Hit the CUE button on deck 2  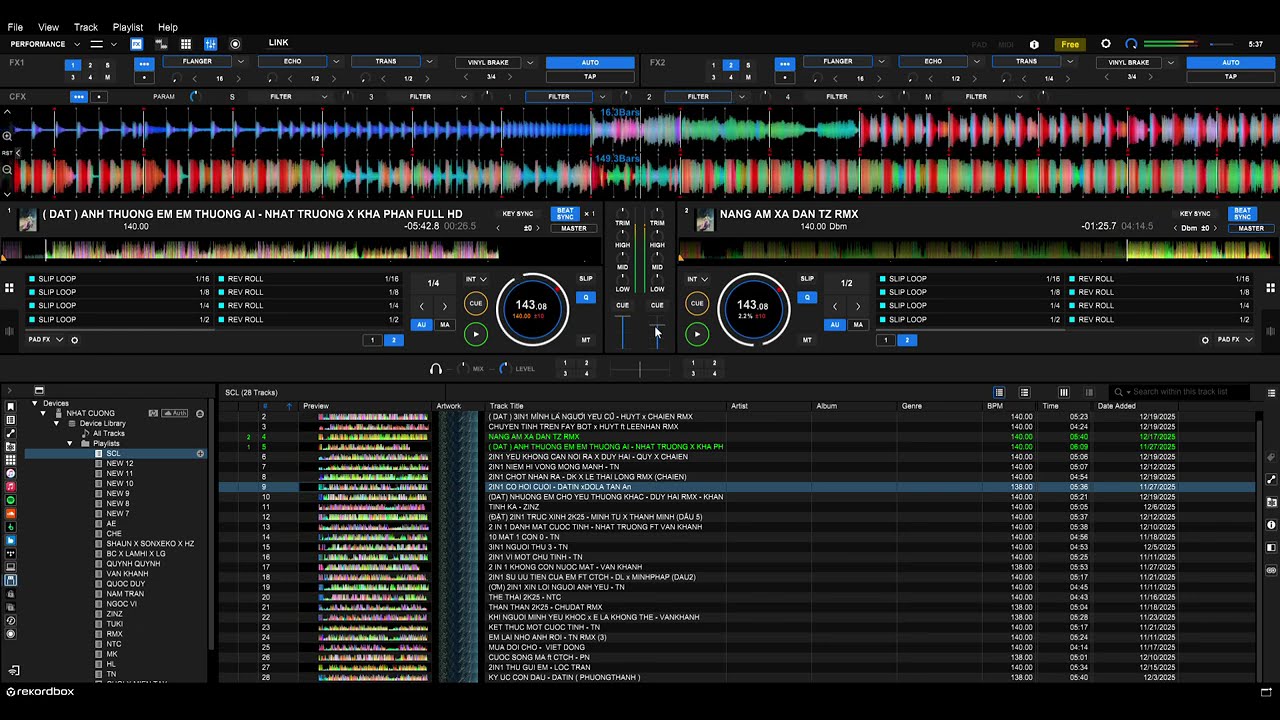[697, 304]
